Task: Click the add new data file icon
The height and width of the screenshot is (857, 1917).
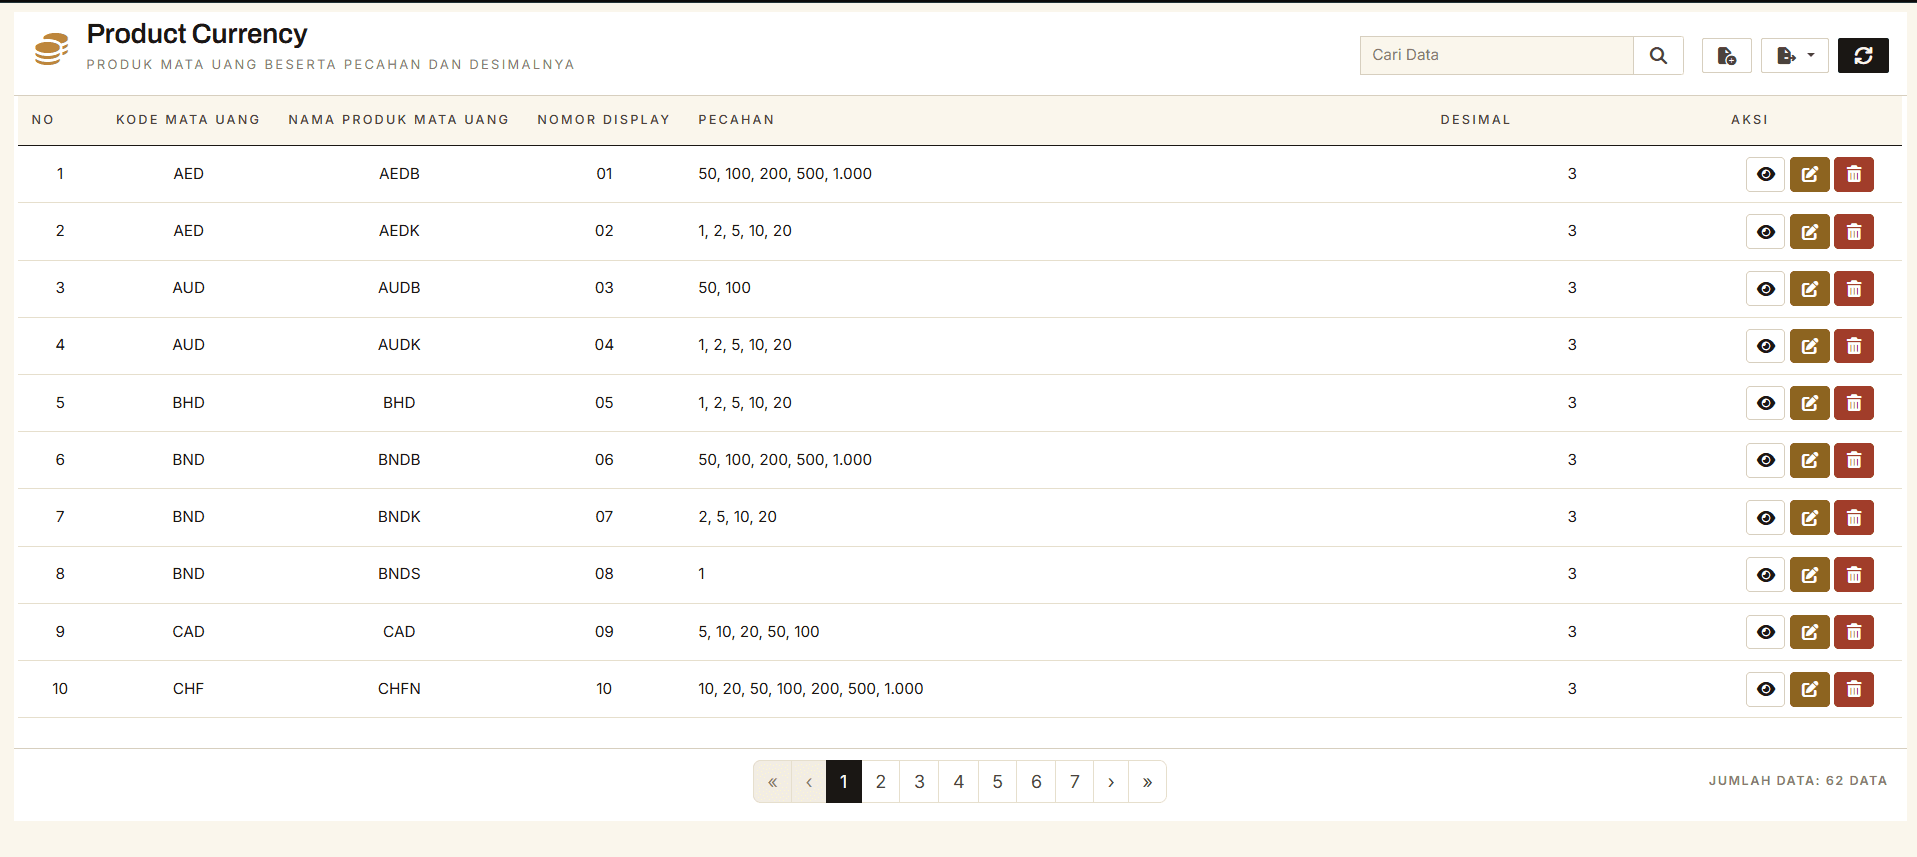Action: 1726,55
